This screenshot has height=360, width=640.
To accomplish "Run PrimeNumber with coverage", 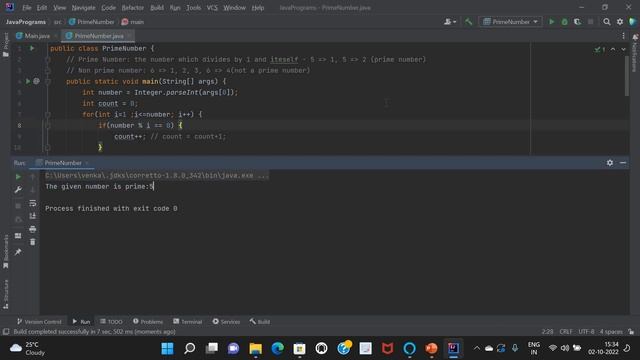I will click(578, 22).
